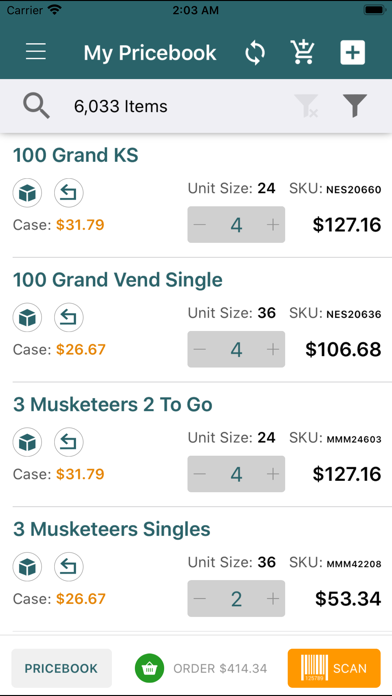This screenshot has height=696, width=392.
Task: Decrease quantity for 100 Grand Vend Single
Action: pyautogui.click(x=200, y=350)
